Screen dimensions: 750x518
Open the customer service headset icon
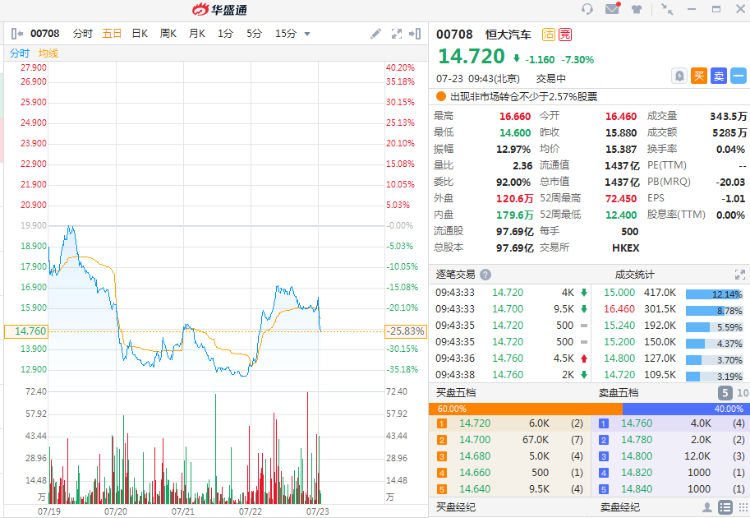[x=587, y=9]
